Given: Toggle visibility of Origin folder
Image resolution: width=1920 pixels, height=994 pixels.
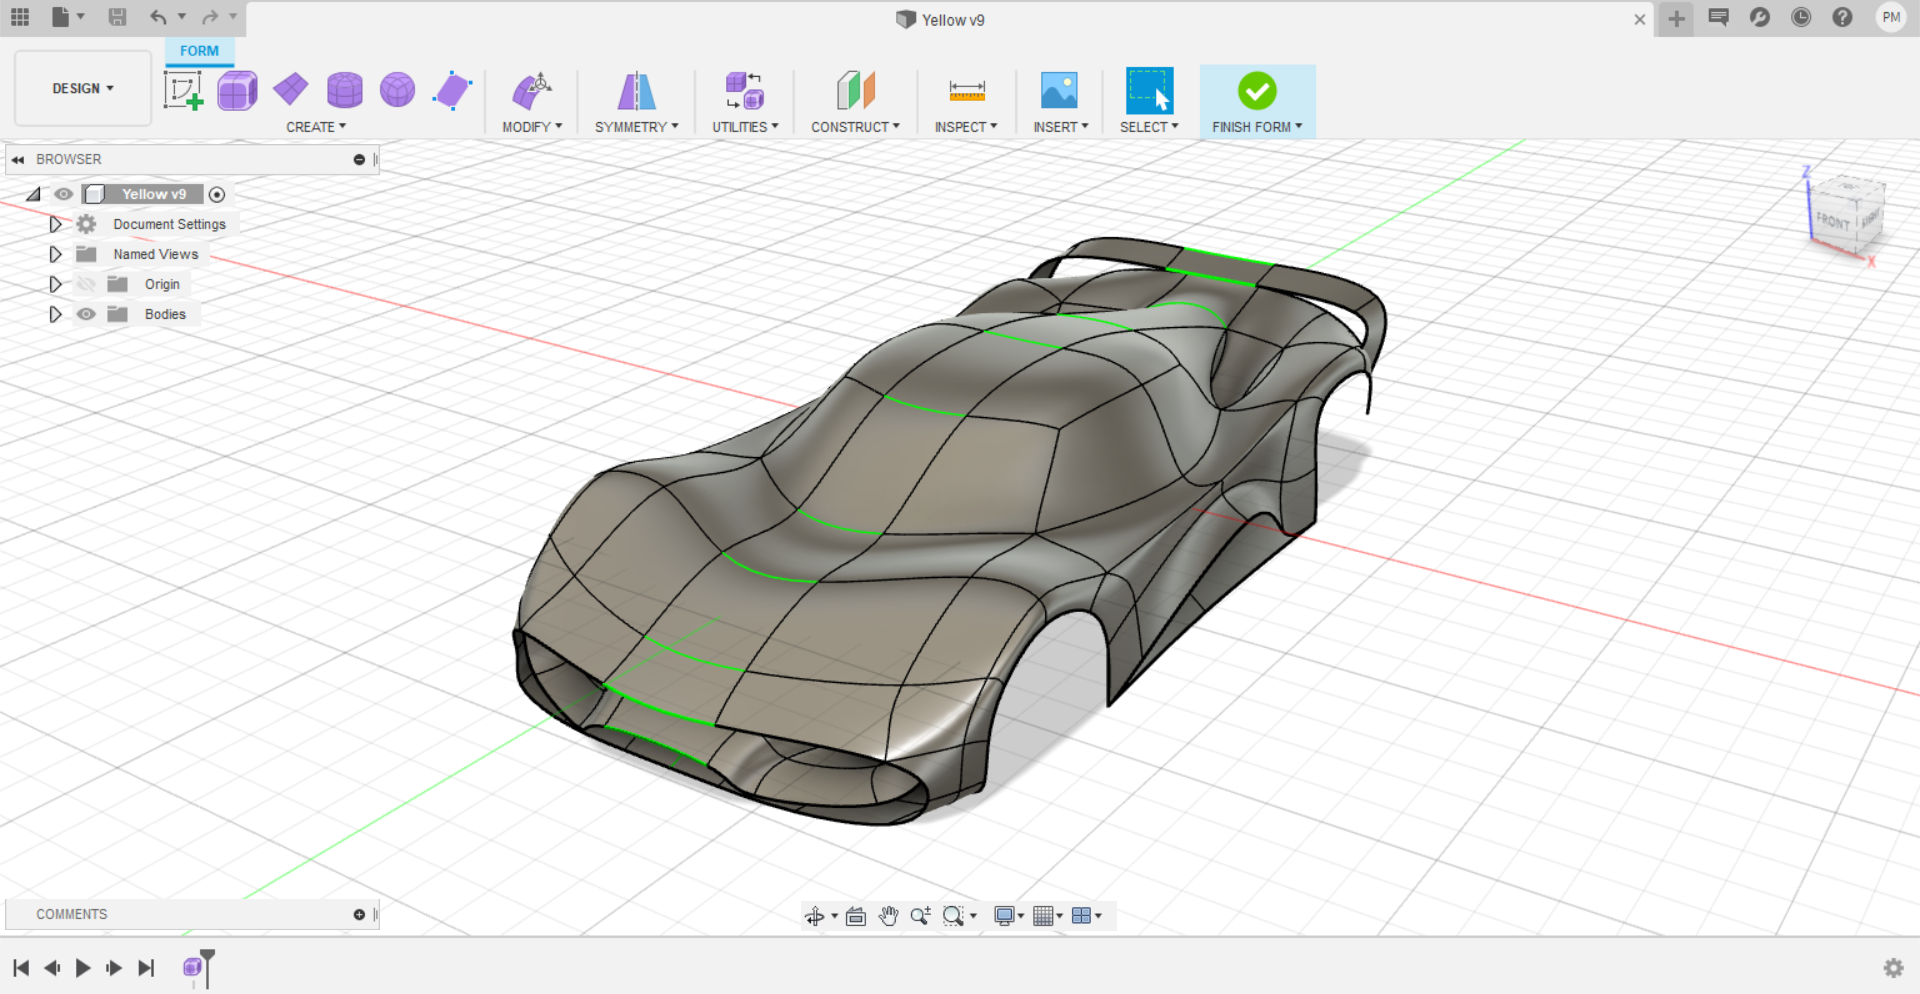Looking at the screenshot, I should click(87, 284).
